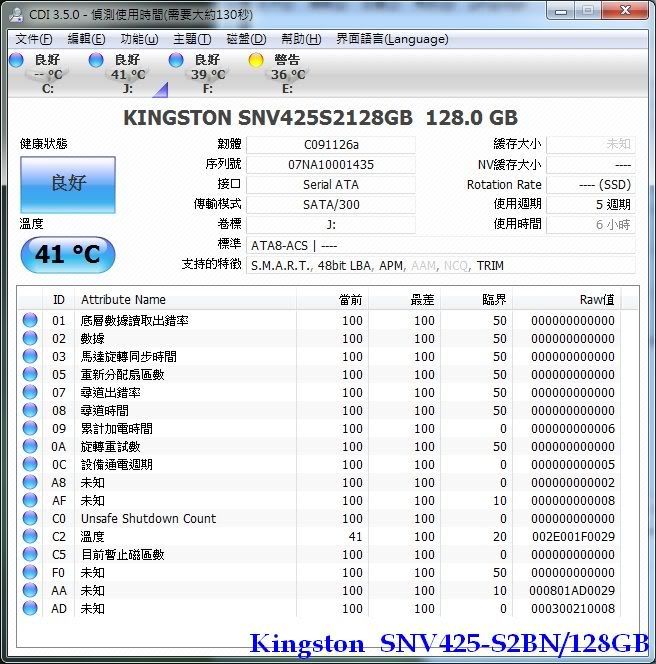Viewport: 656px width, 664px height.
Task: Open the 磁盤(D) menu
Action: pos(246,39)
